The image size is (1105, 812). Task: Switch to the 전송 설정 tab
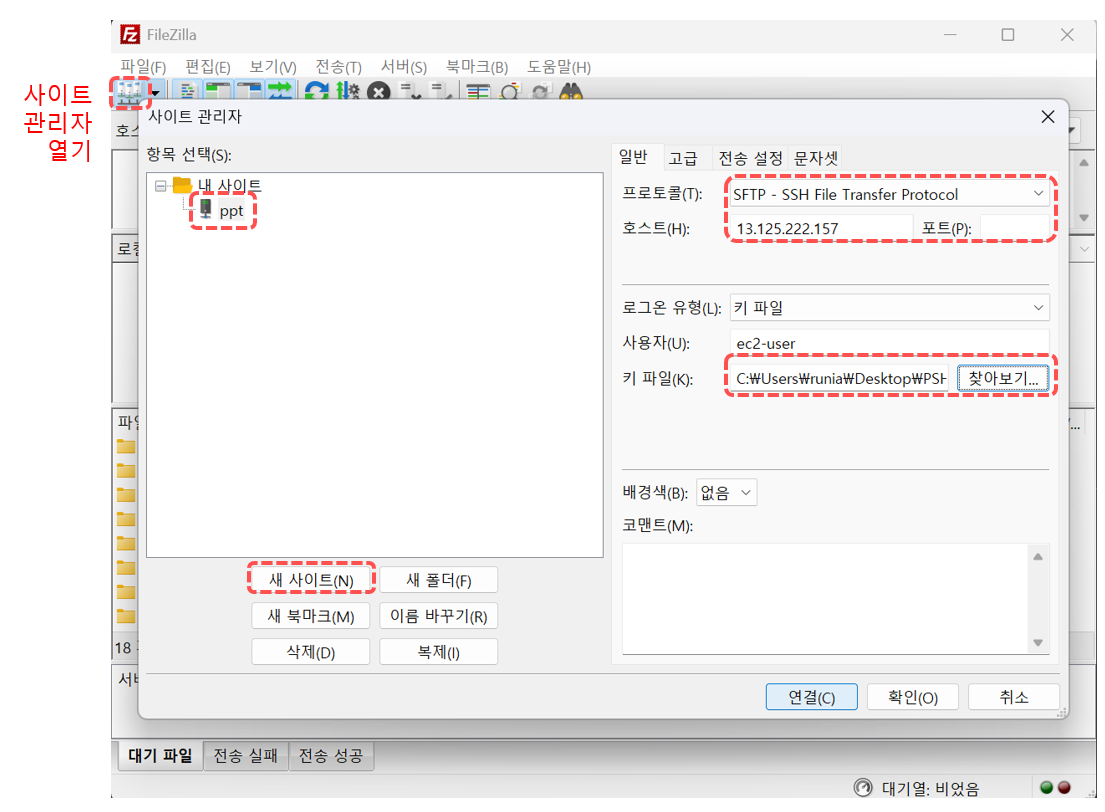(x=750, y=158)
